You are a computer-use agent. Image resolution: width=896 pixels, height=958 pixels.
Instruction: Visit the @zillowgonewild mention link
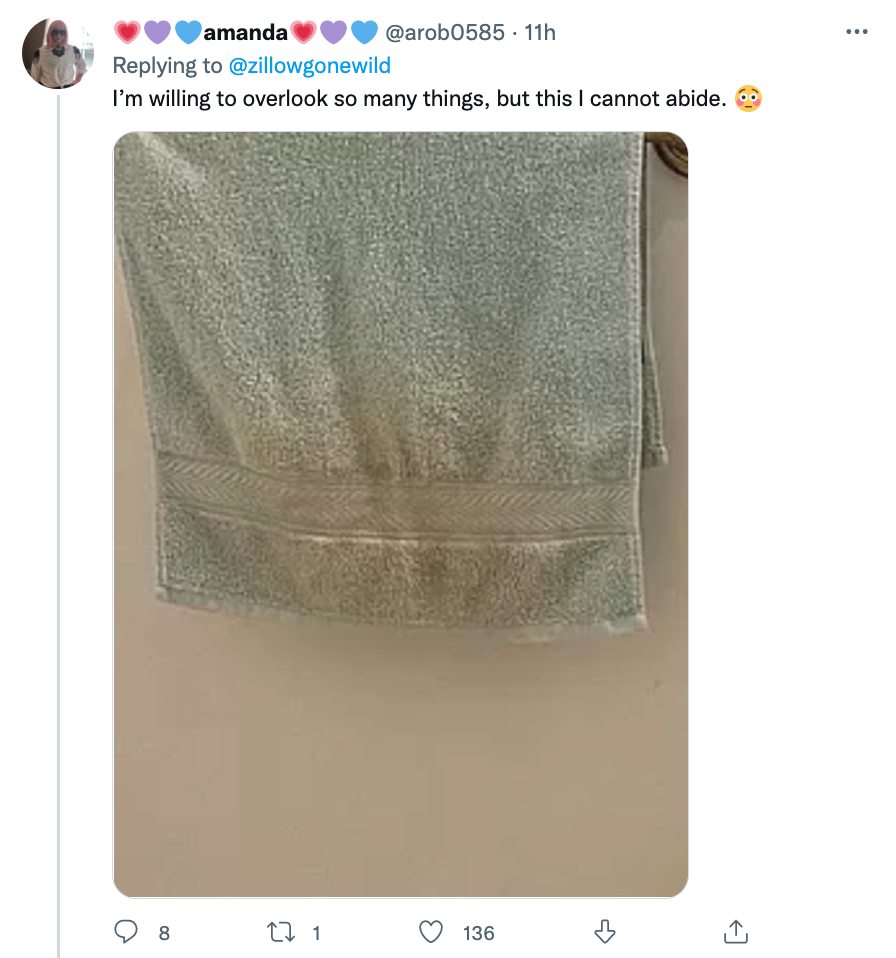click(310, 65)
